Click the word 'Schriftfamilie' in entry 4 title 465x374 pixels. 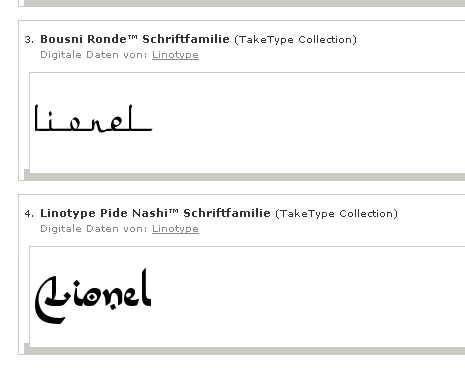pos(227,213)
